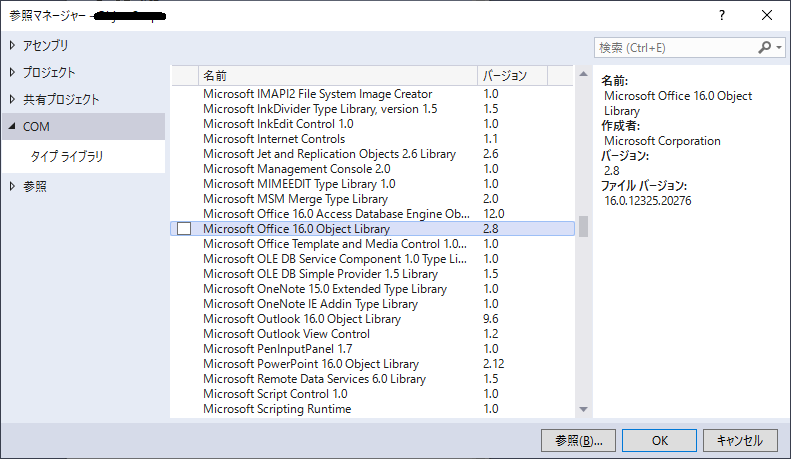Sort list by the 名前 column header
791x459 pixels.
tap(337, 76)
